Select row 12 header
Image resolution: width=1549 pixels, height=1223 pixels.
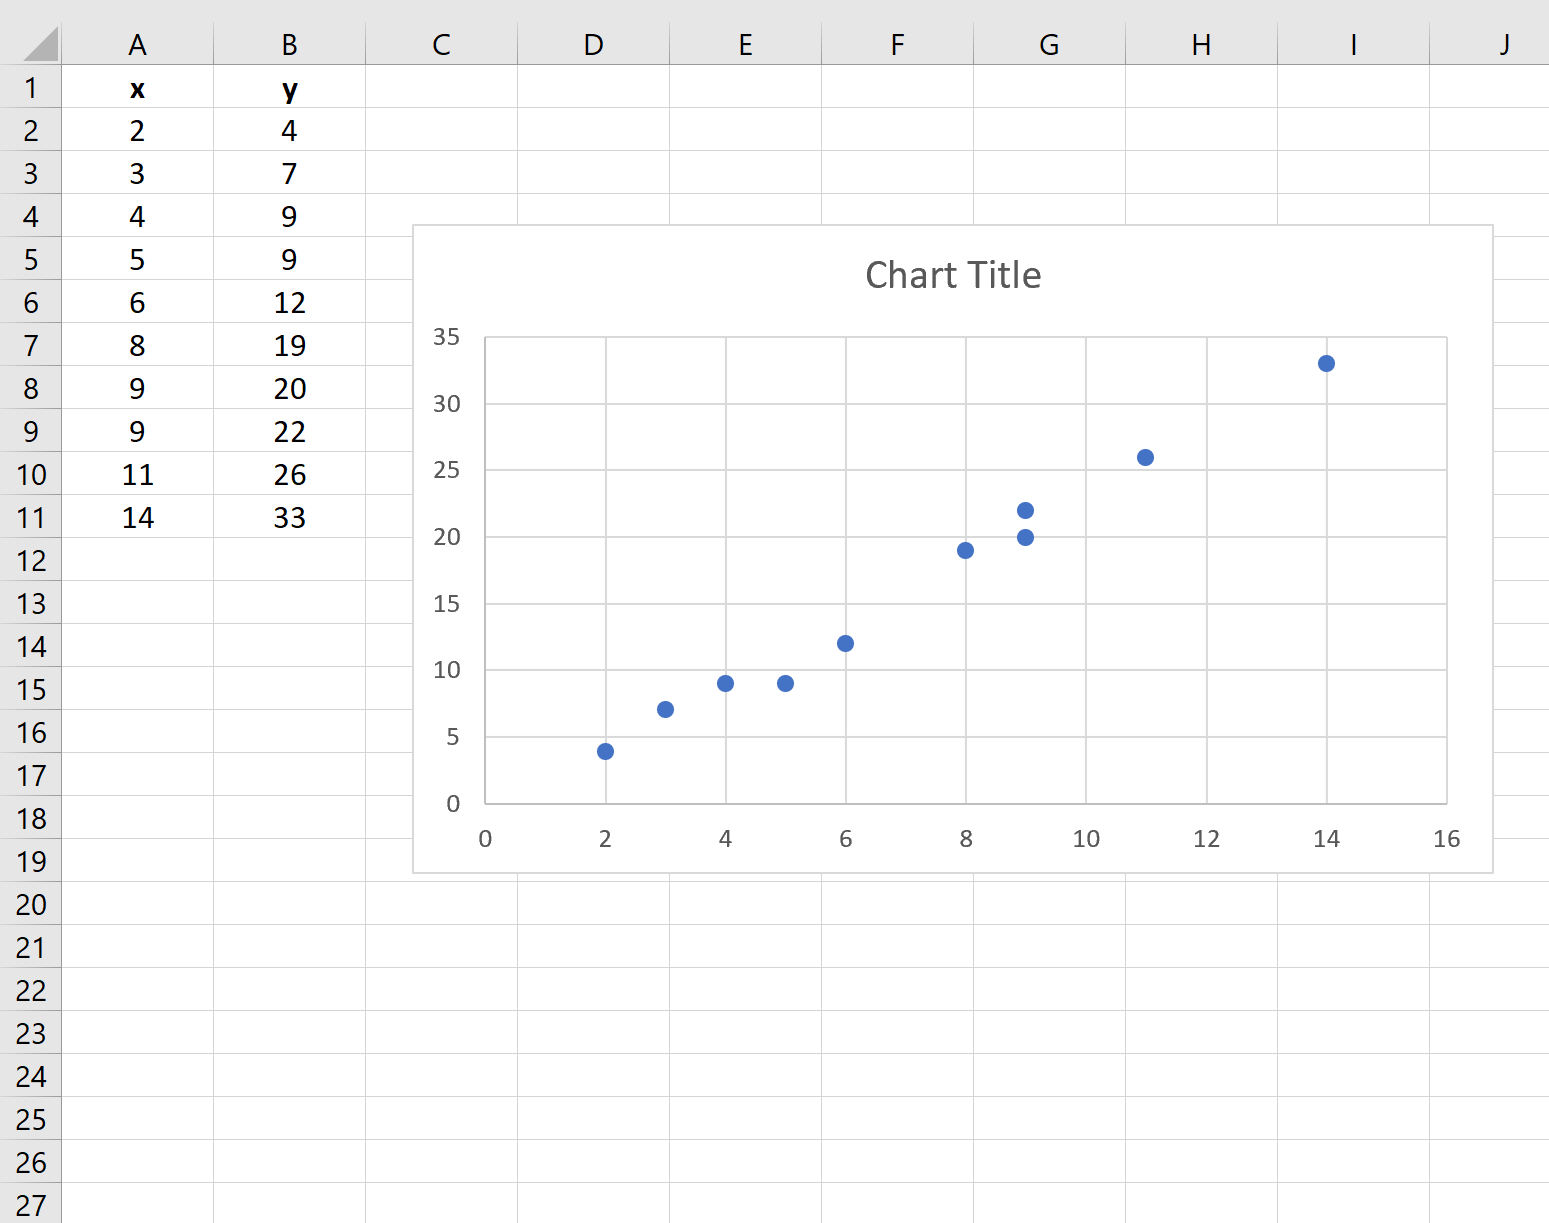coord(31,560)
